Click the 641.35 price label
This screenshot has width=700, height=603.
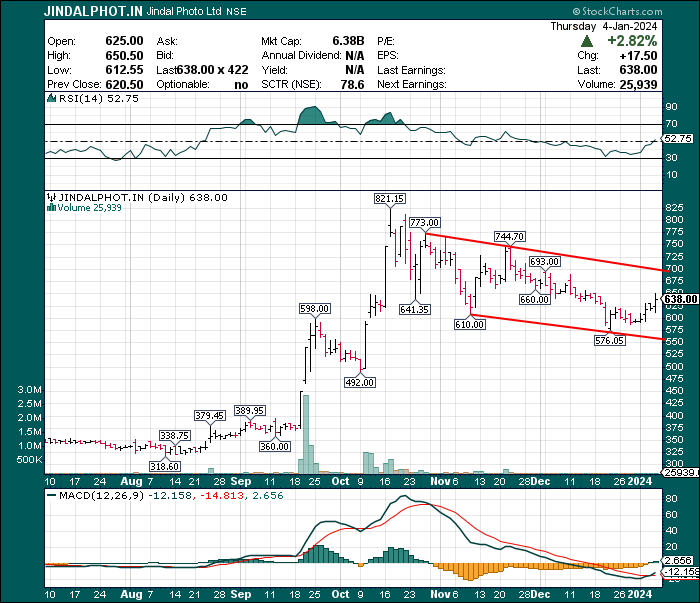pos(415,309)
